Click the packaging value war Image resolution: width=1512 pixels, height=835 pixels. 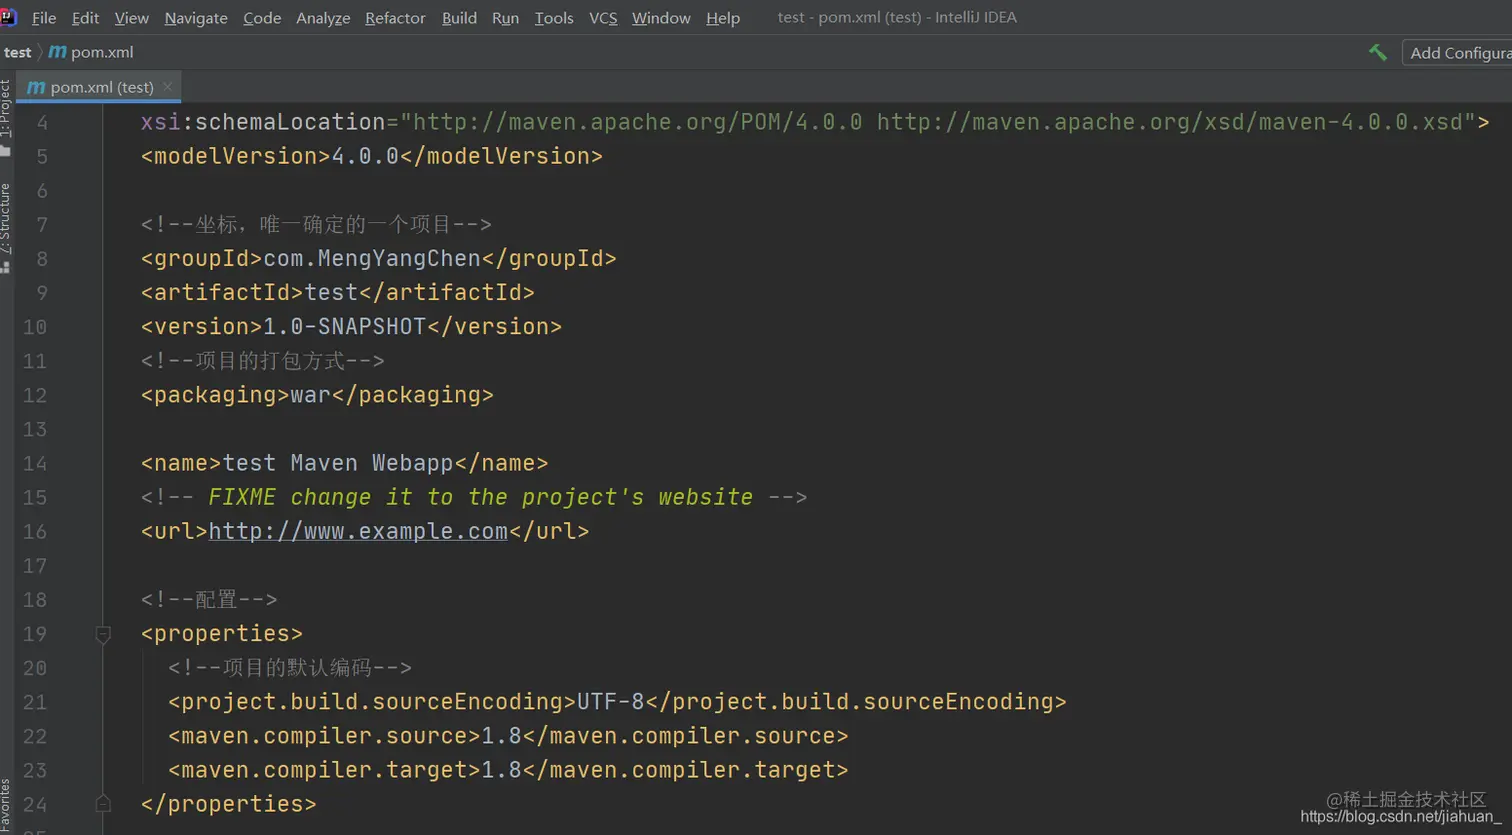pyautogui.click(x=310, y=395)
